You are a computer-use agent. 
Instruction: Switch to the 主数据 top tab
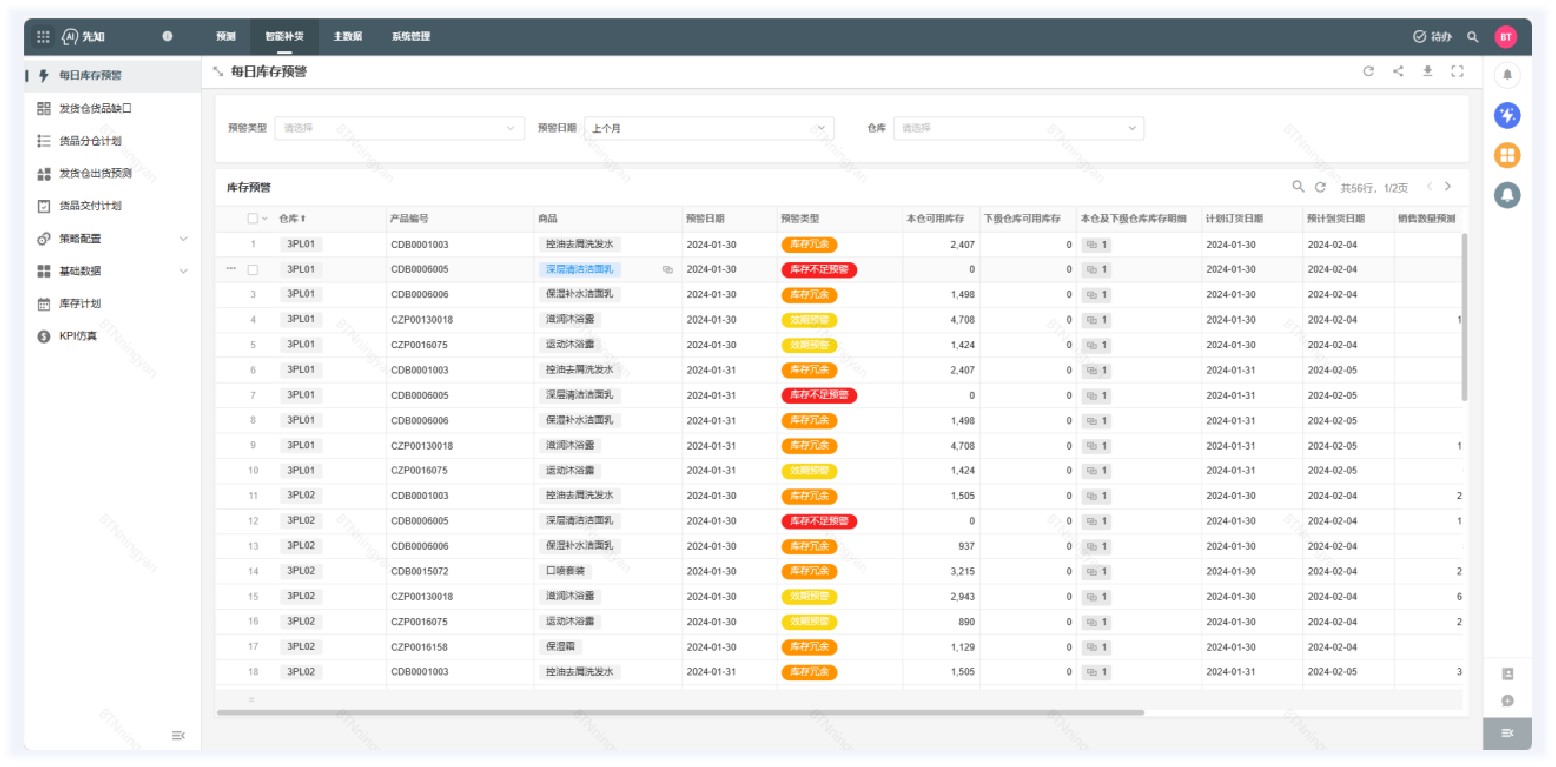tap(348, 37)
